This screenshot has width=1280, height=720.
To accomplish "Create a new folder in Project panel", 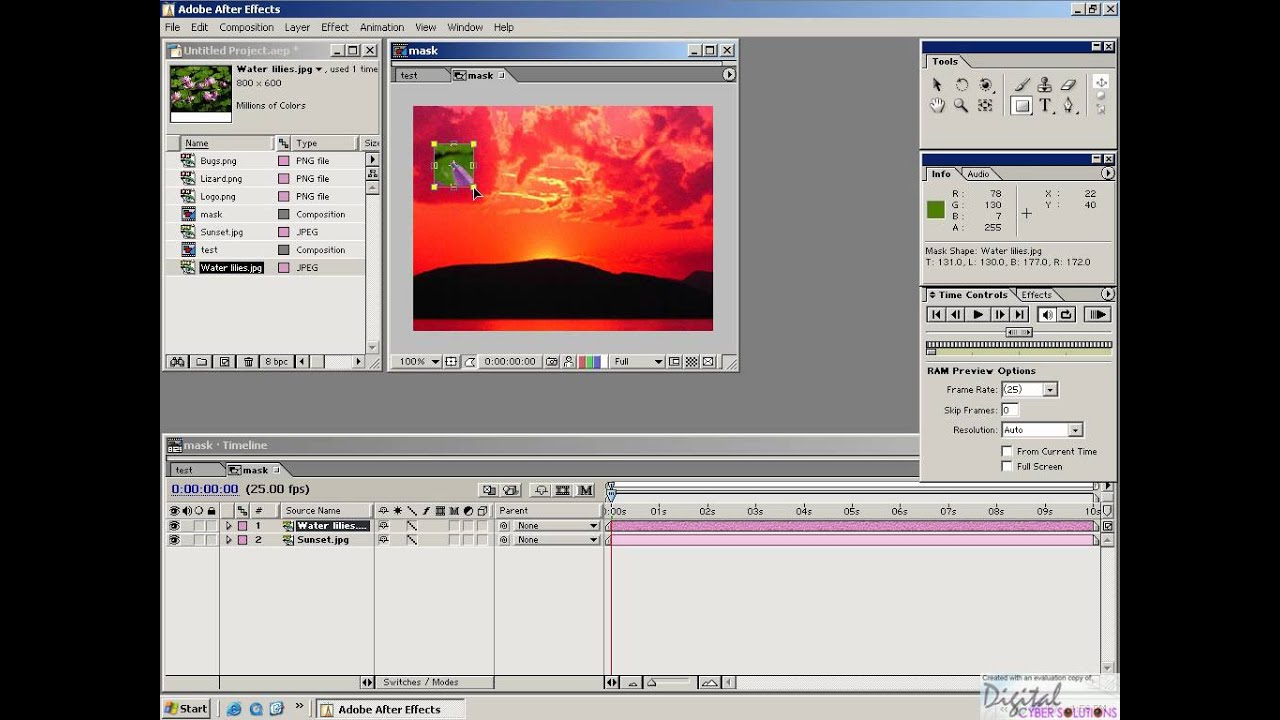I will (x=201, y=362).
